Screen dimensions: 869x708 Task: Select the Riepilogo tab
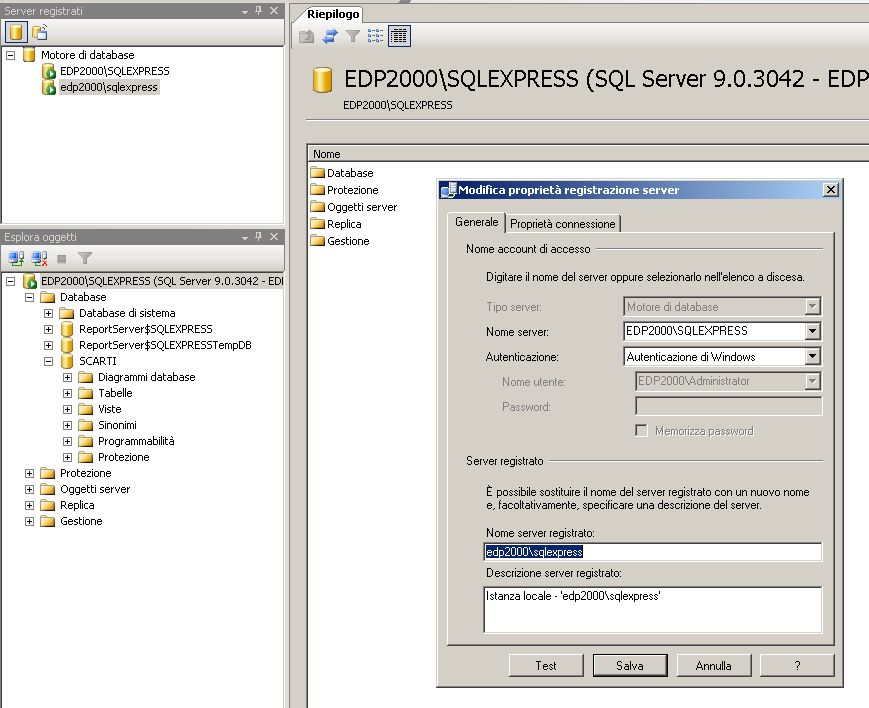coord(333,14)
